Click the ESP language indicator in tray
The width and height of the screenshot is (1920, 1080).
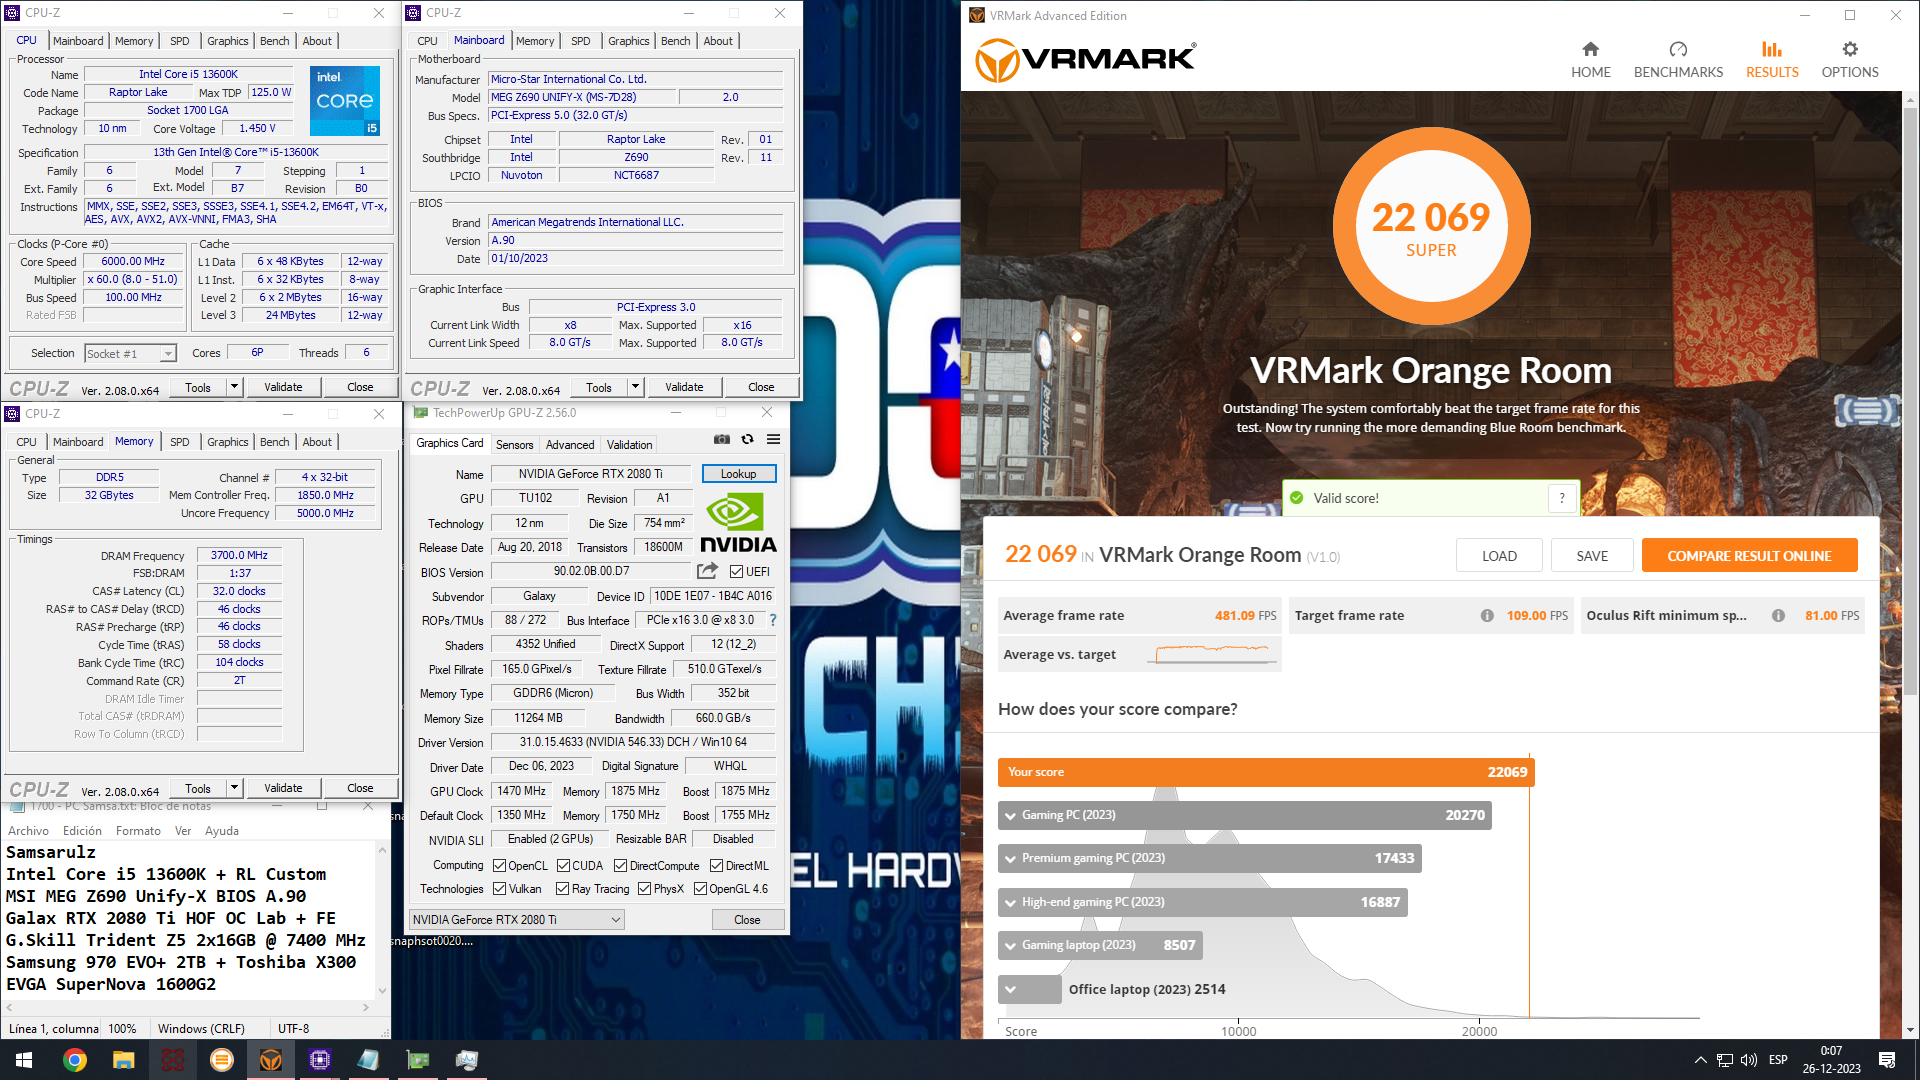(1778, 1060)
